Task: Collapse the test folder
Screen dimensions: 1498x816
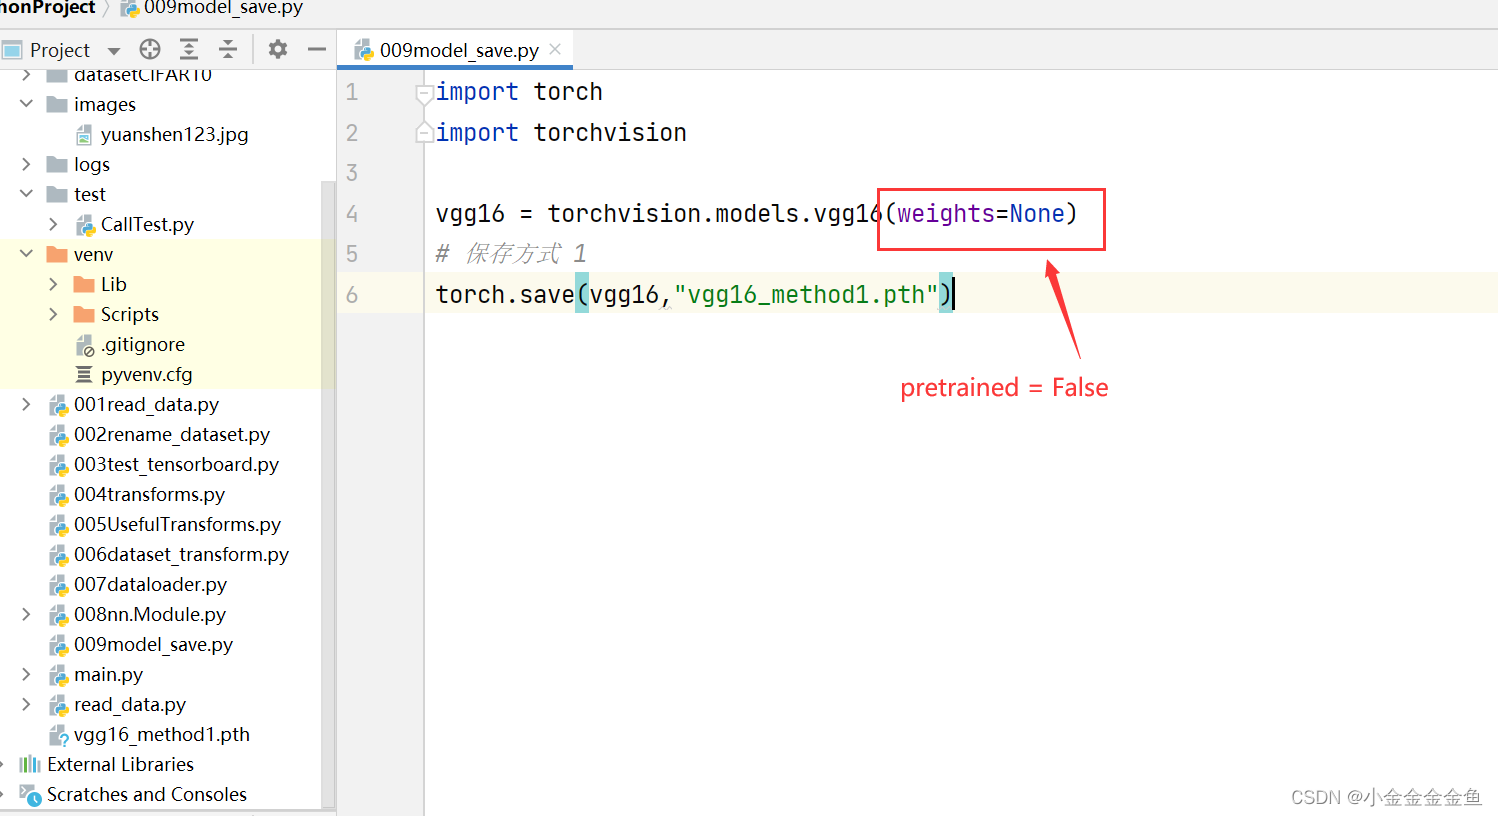Action: (27, 194)
